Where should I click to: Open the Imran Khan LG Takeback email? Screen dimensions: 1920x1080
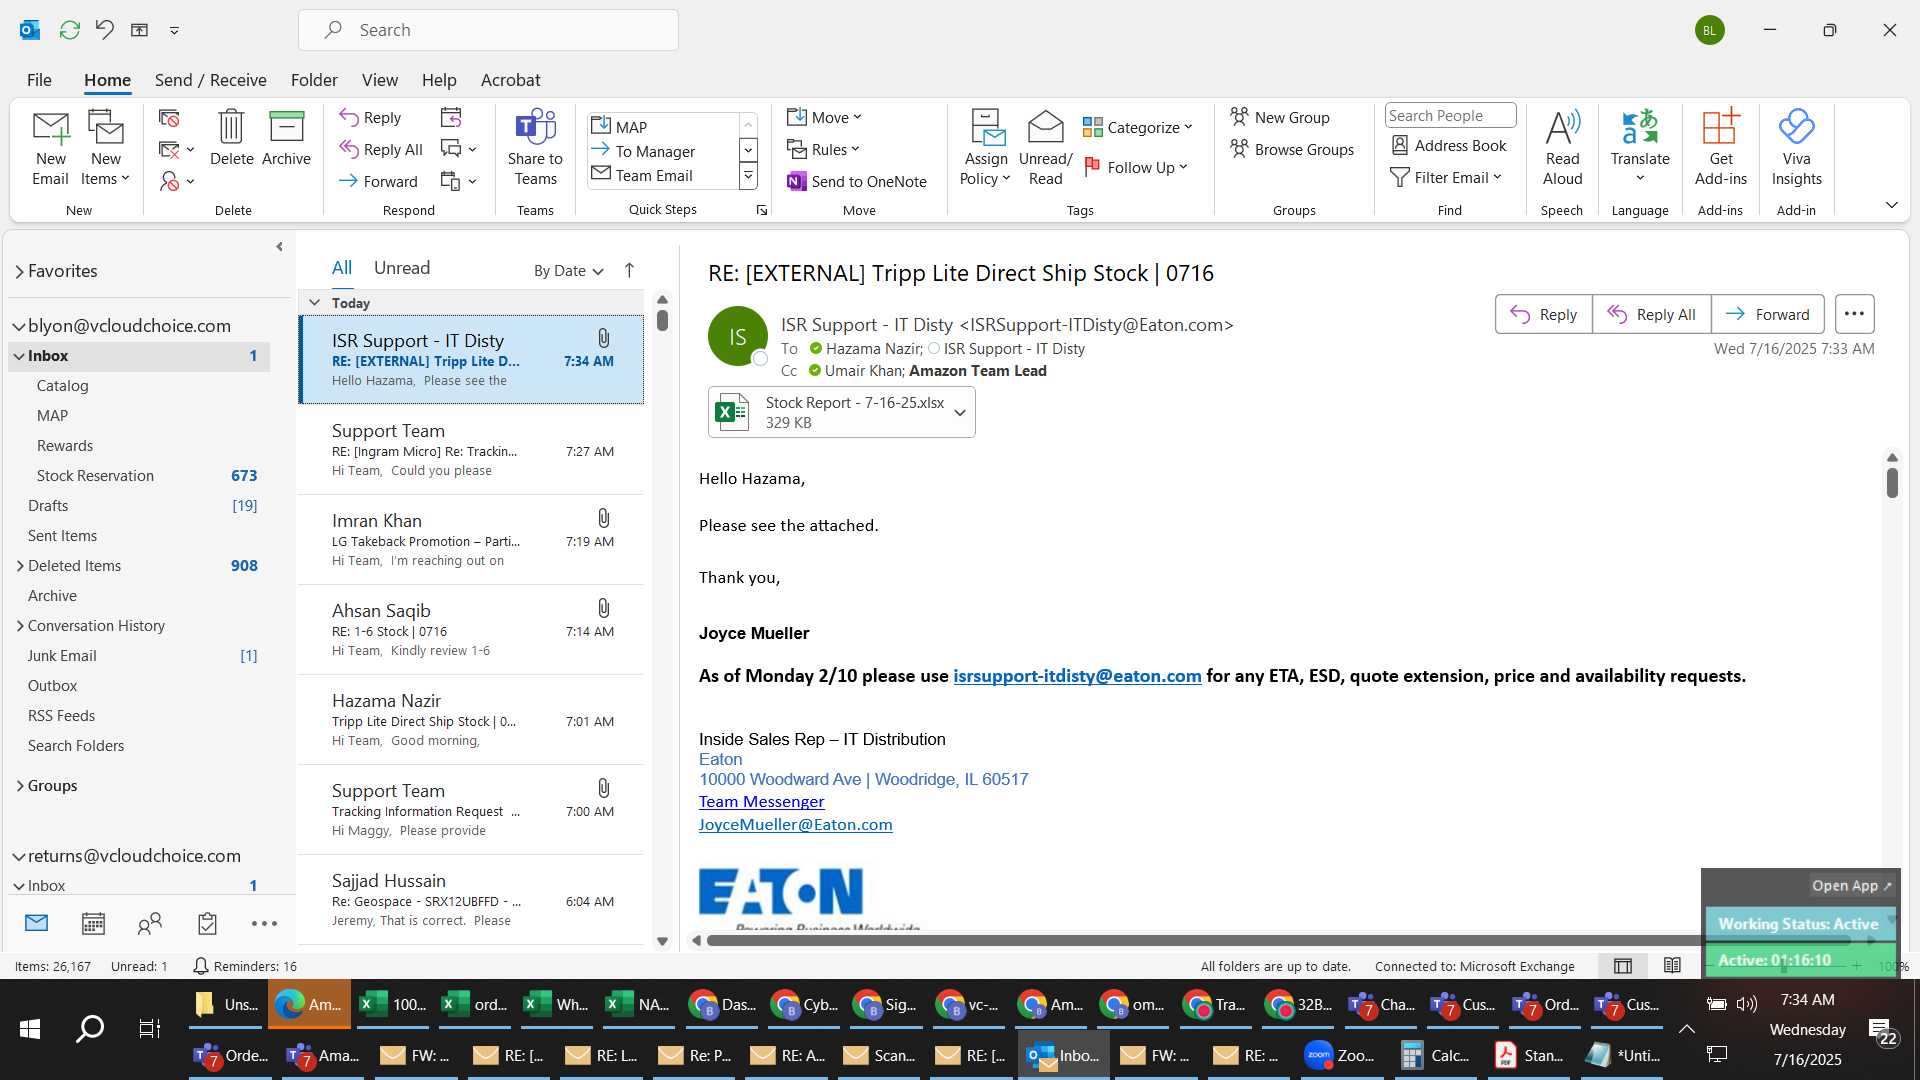471,540
